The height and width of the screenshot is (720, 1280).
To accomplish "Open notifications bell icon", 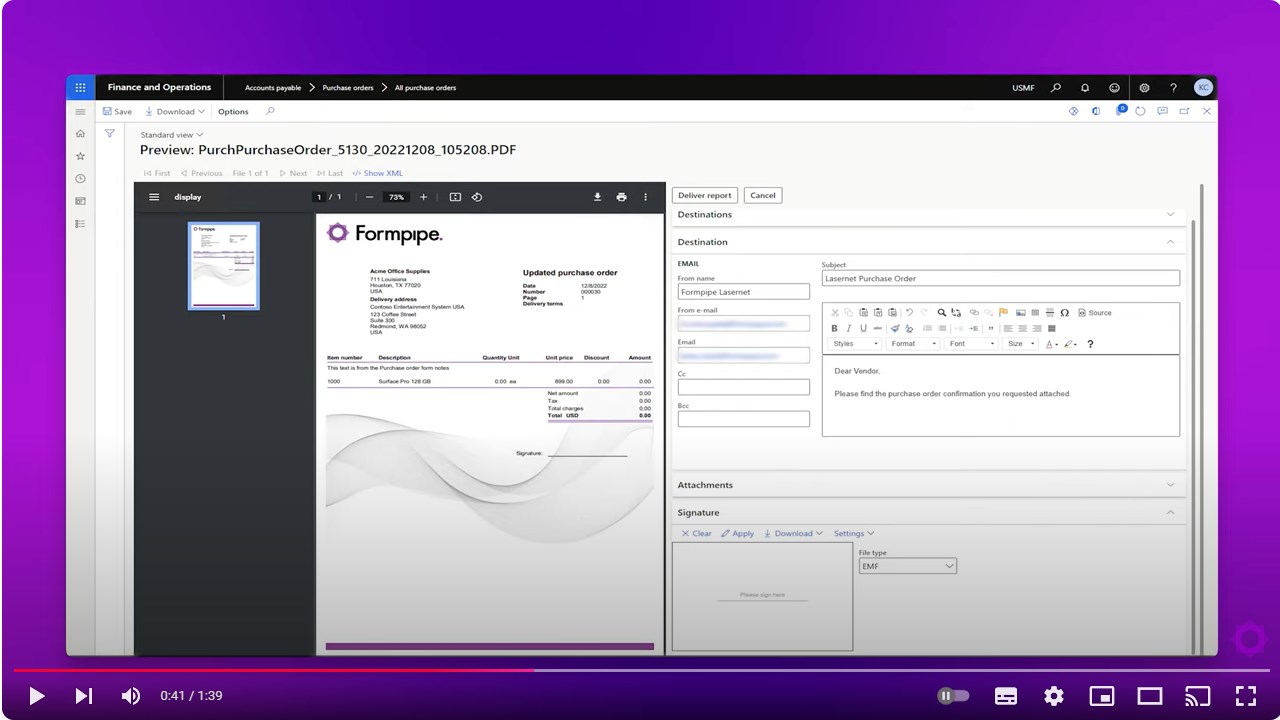I will pos(1085,88).
